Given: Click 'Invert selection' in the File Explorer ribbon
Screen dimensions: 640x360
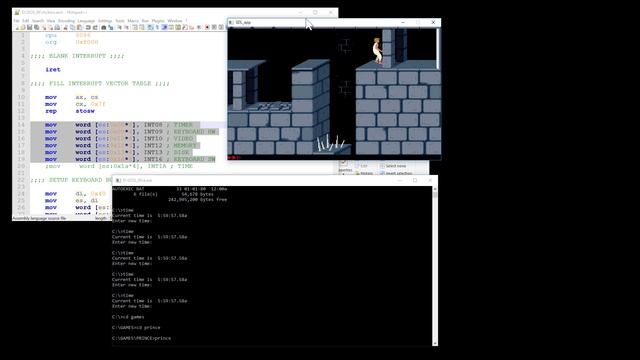Looking at the screenshot, I should (x=395, y=173).
